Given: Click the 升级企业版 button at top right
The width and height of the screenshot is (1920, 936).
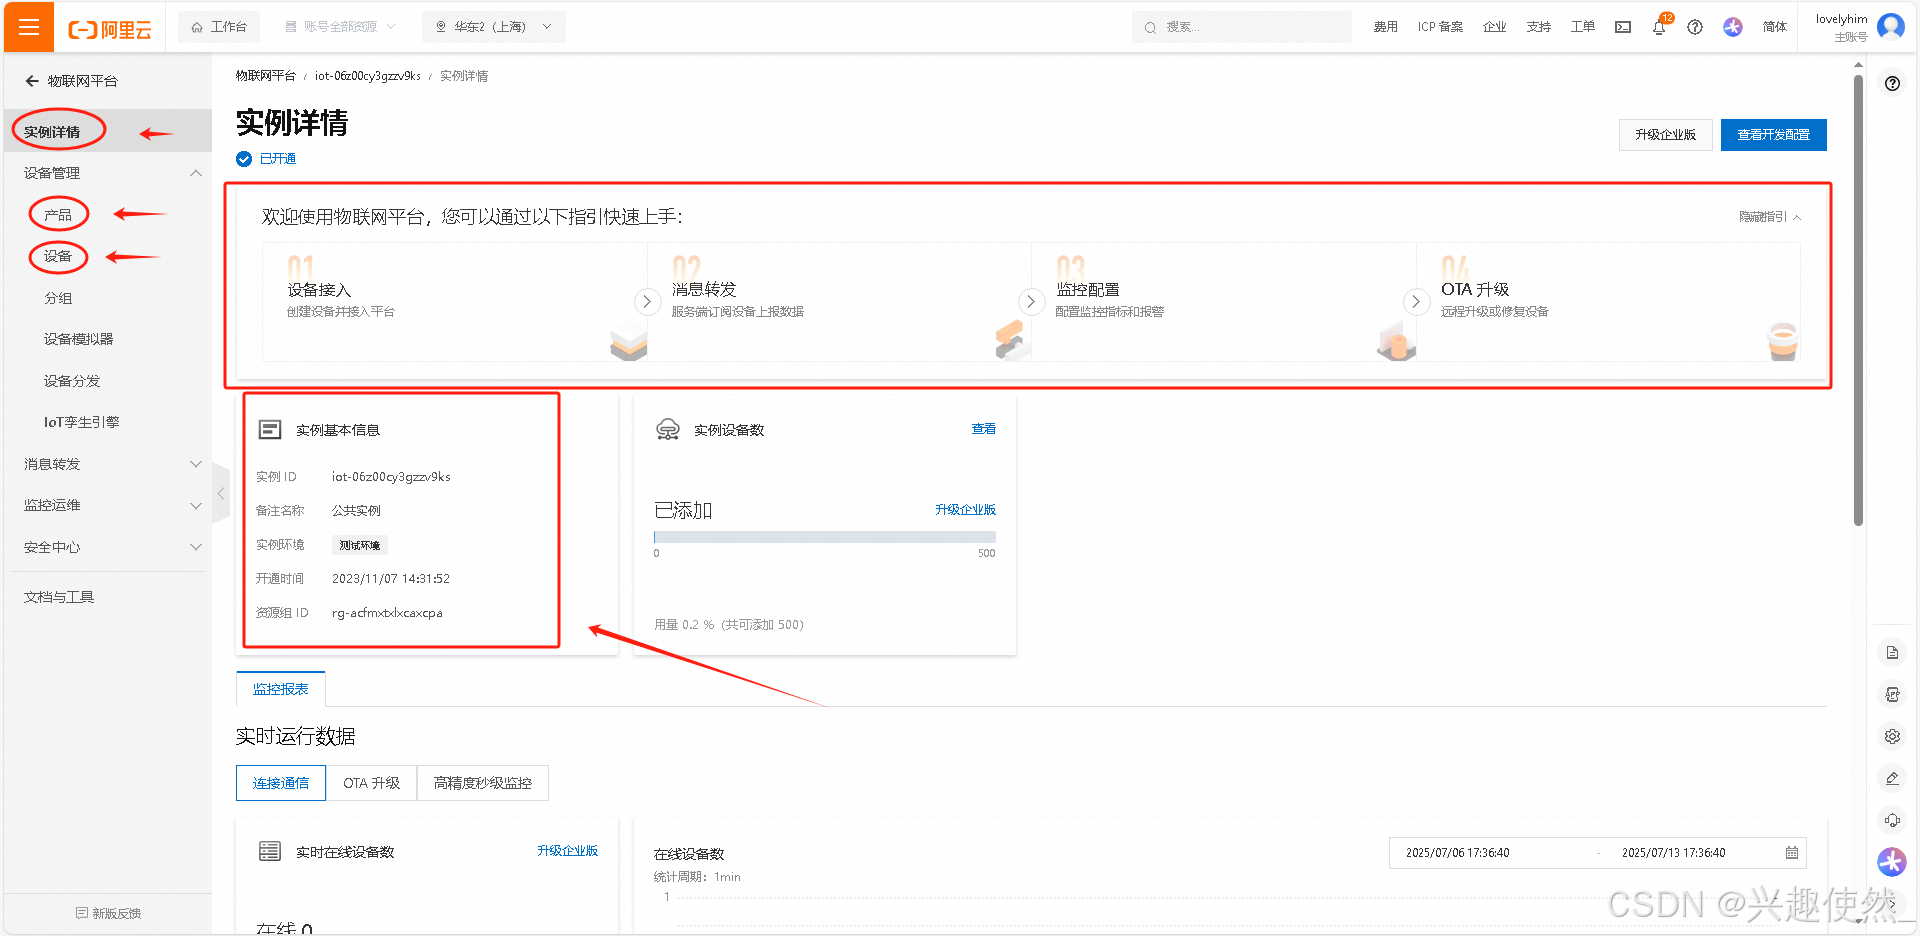Looking at the screenshot, I should pyautogui.click(x=1665, y=135).
